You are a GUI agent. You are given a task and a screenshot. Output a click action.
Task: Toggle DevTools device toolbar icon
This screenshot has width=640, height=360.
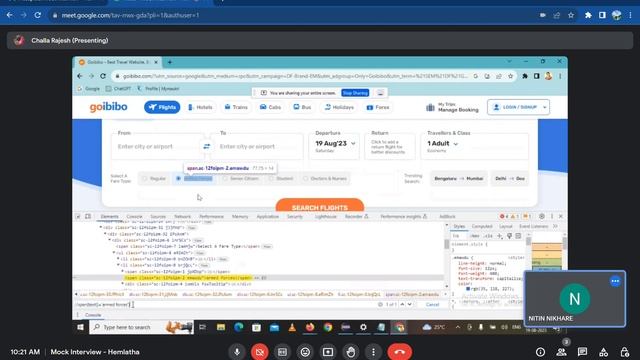88,216
